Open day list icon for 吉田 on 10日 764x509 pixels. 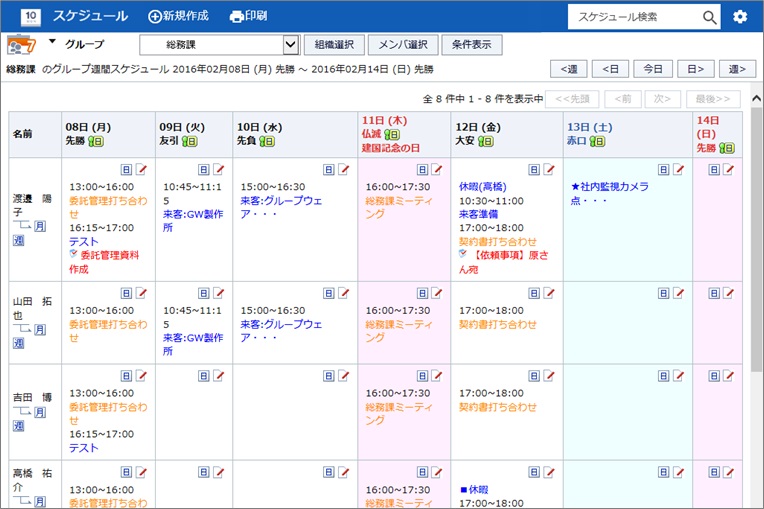pyautogui.click(x=329, y=376)
